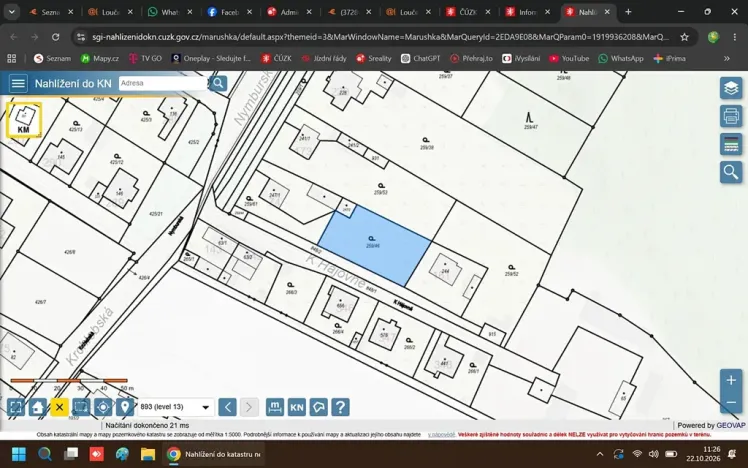748x468 pixels.
Task: Zoom in with the plus button
Action: click(731, 380)
